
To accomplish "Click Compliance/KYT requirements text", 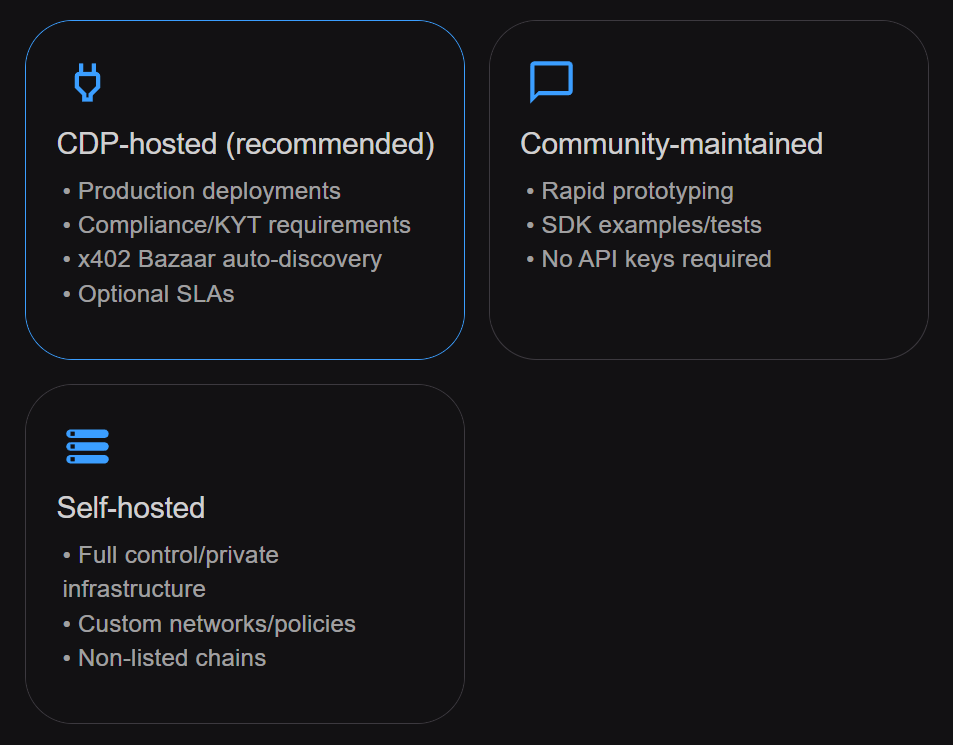I will [244, 225].
